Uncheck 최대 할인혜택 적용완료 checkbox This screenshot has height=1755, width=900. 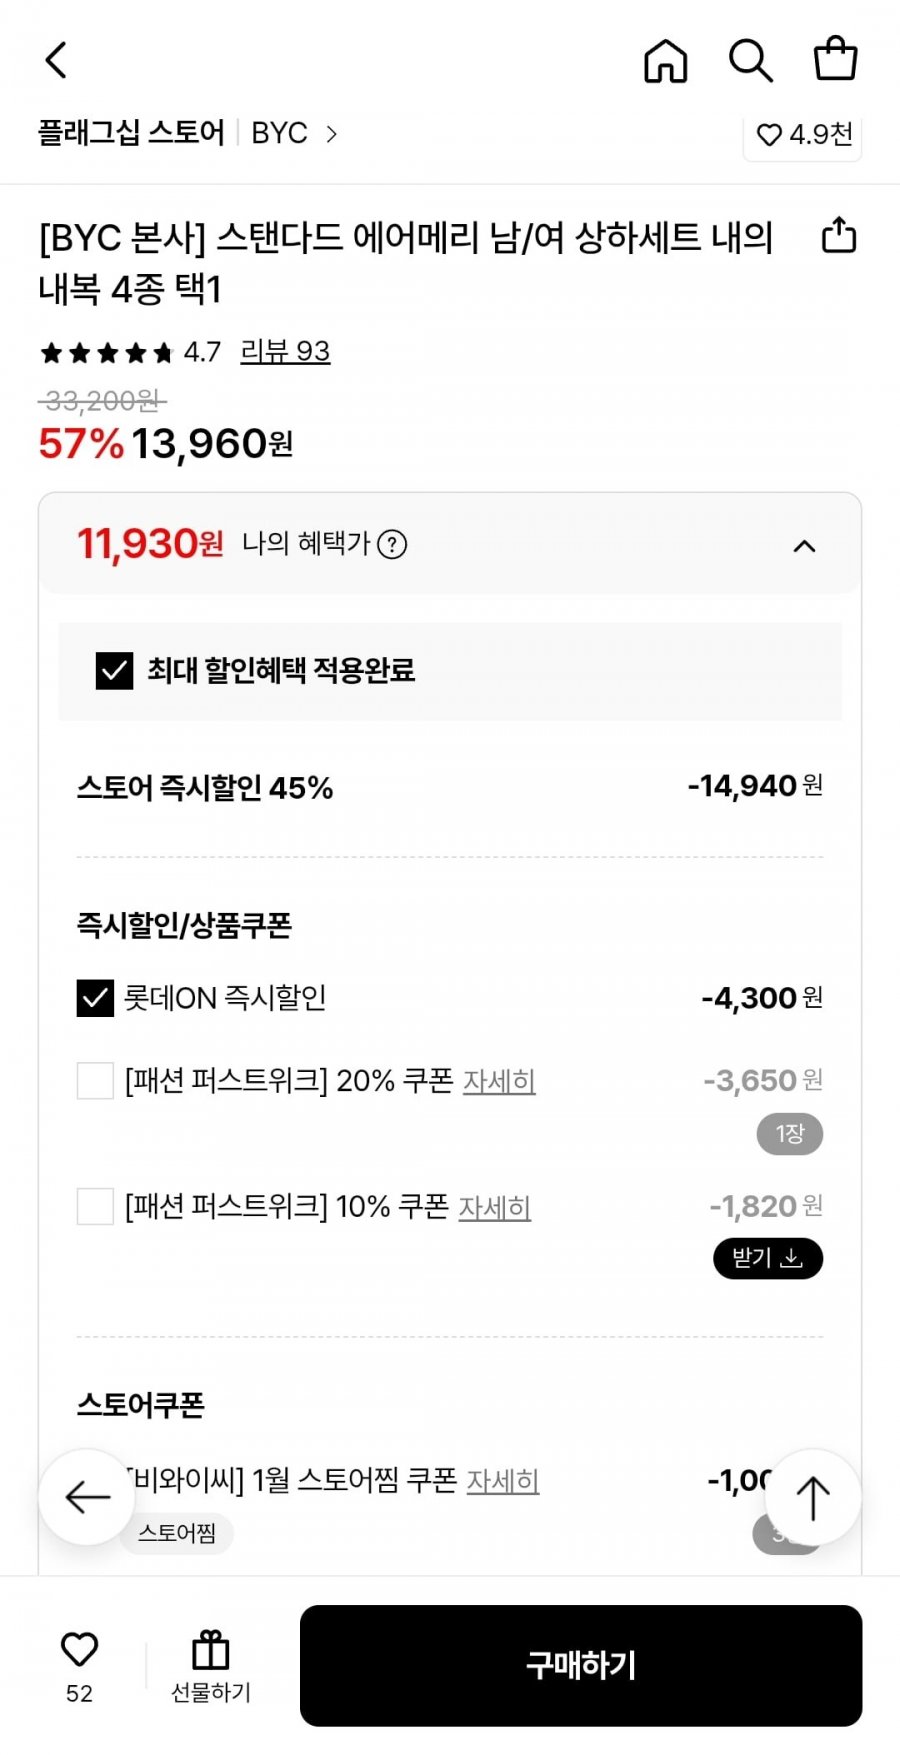114,670
